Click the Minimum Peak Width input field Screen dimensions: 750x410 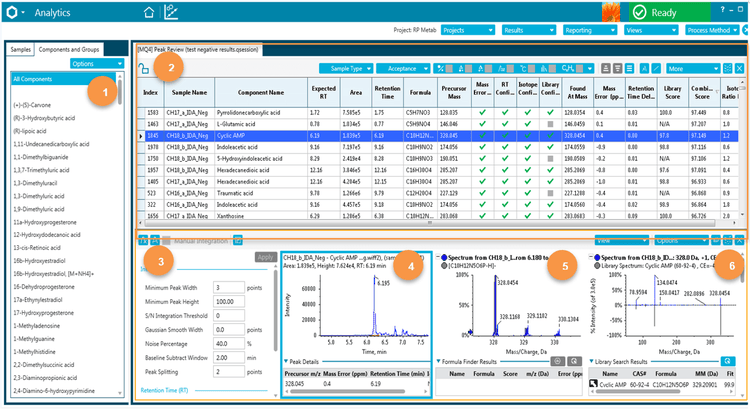(x=231, y=287)
